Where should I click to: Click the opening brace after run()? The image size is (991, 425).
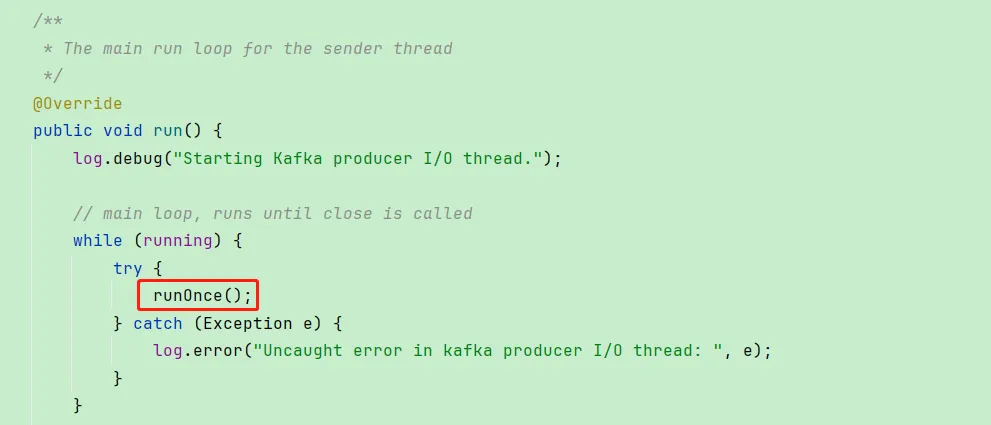(217, 132)
